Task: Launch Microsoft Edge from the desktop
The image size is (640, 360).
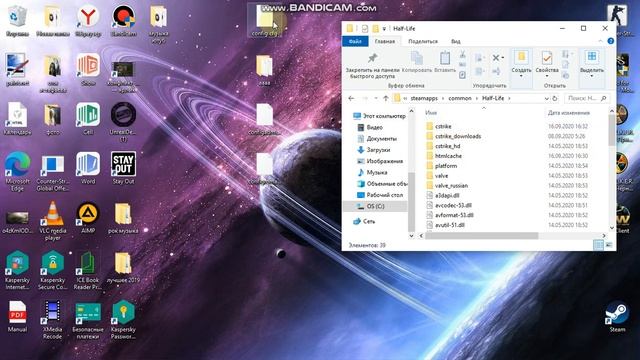Action: coord(17,171)
